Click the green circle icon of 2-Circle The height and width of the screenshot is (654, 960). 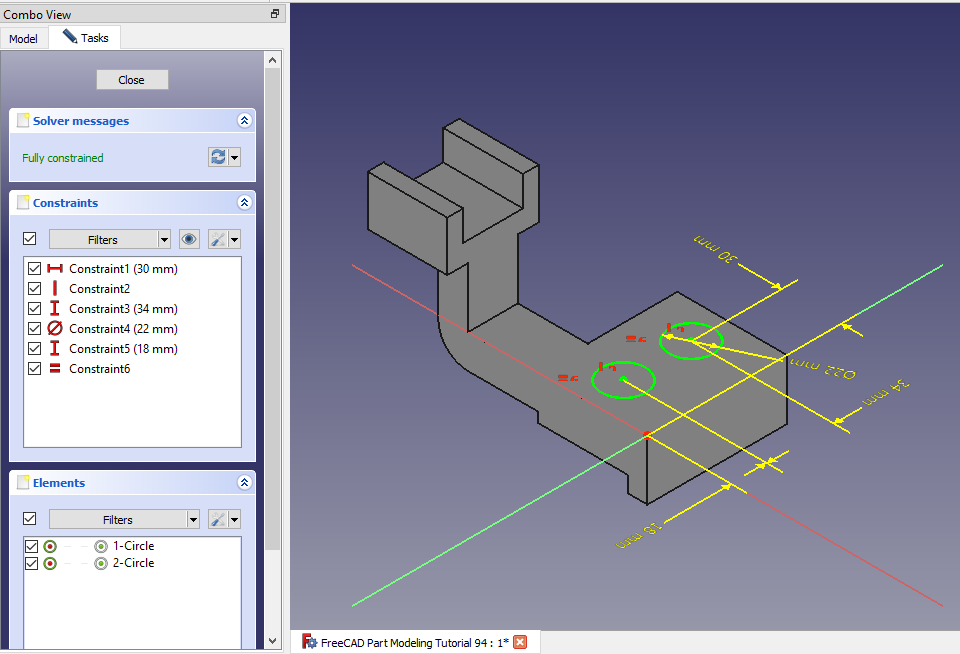(x=100, y=563)
